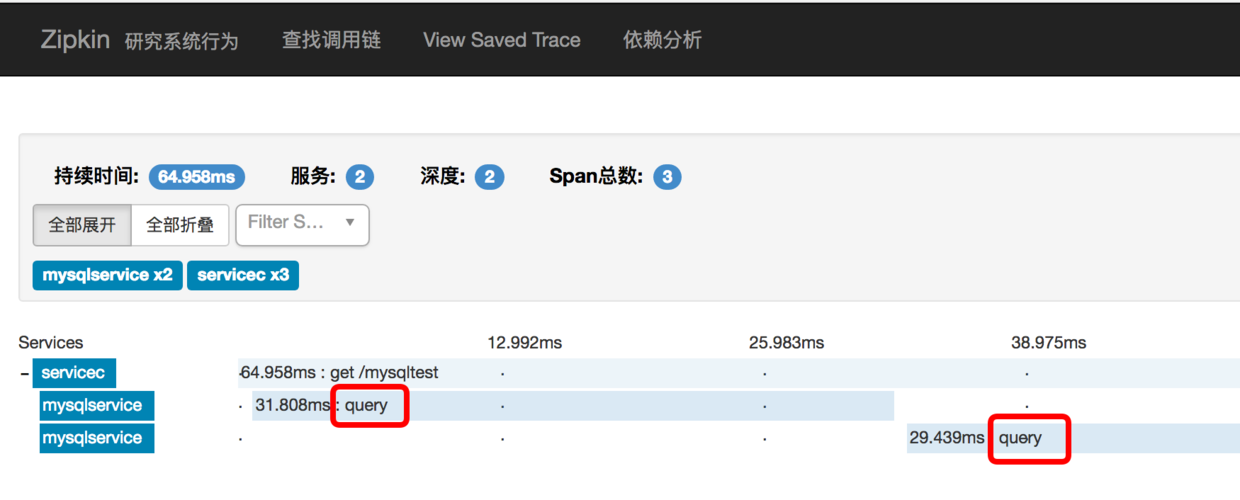The image size is (1240, 500).
Task: Click the 研究系统行为 tagline text
Action: 181,41
